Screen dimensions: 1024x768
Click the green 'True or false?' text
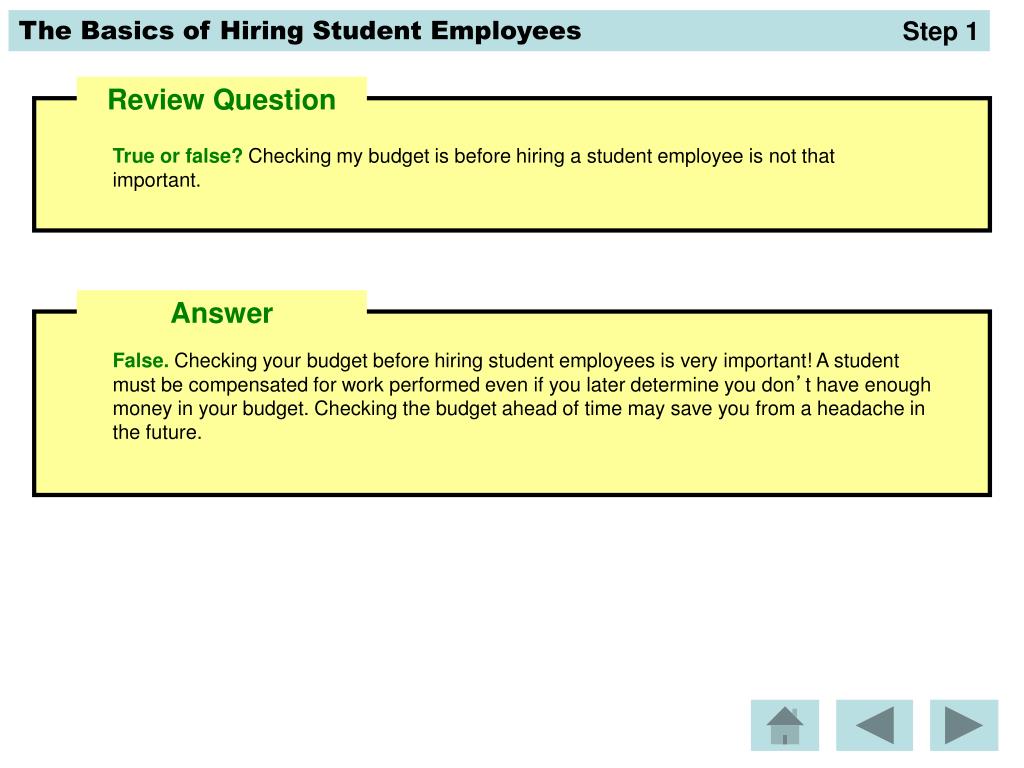pos(177,156)
